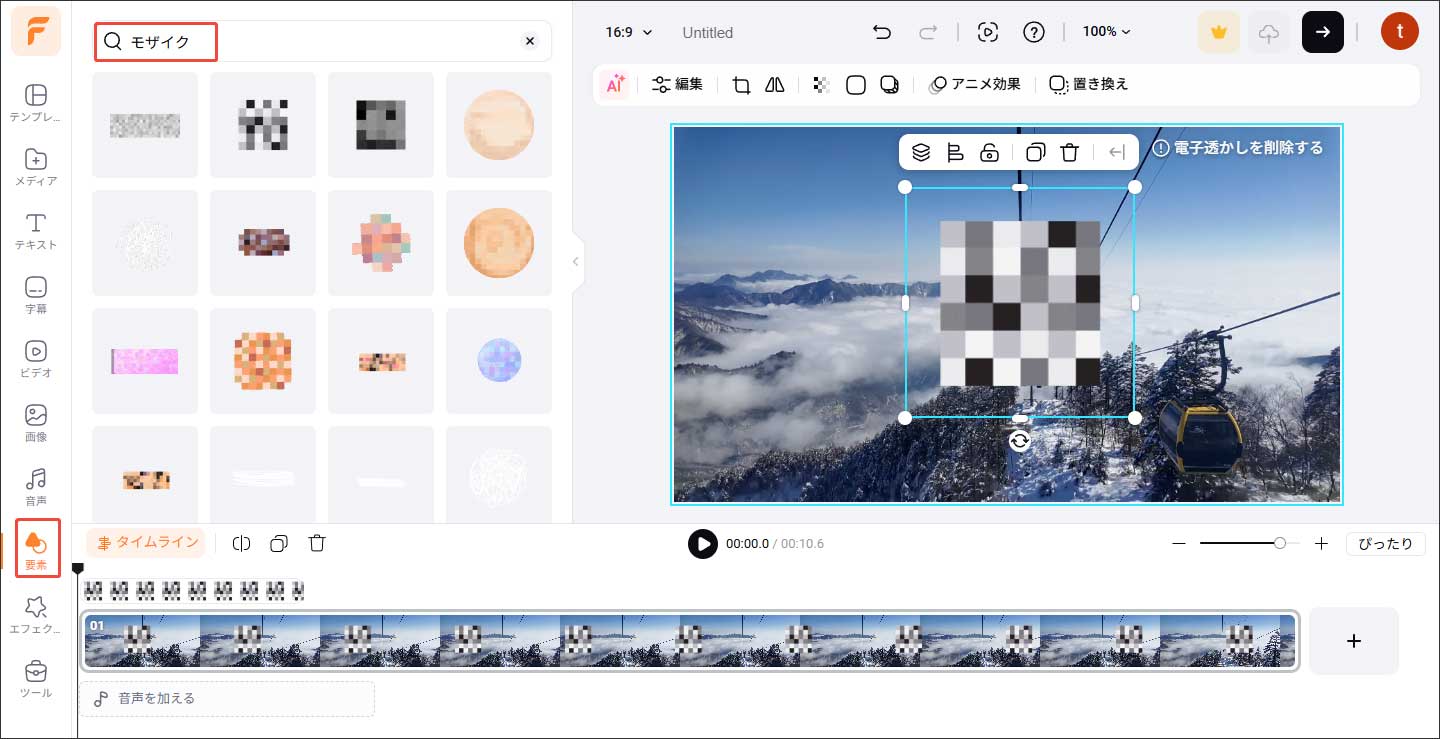Select the blue holographic circle mosaic thumbnail

pyautogui.click(x=499, y=361)
